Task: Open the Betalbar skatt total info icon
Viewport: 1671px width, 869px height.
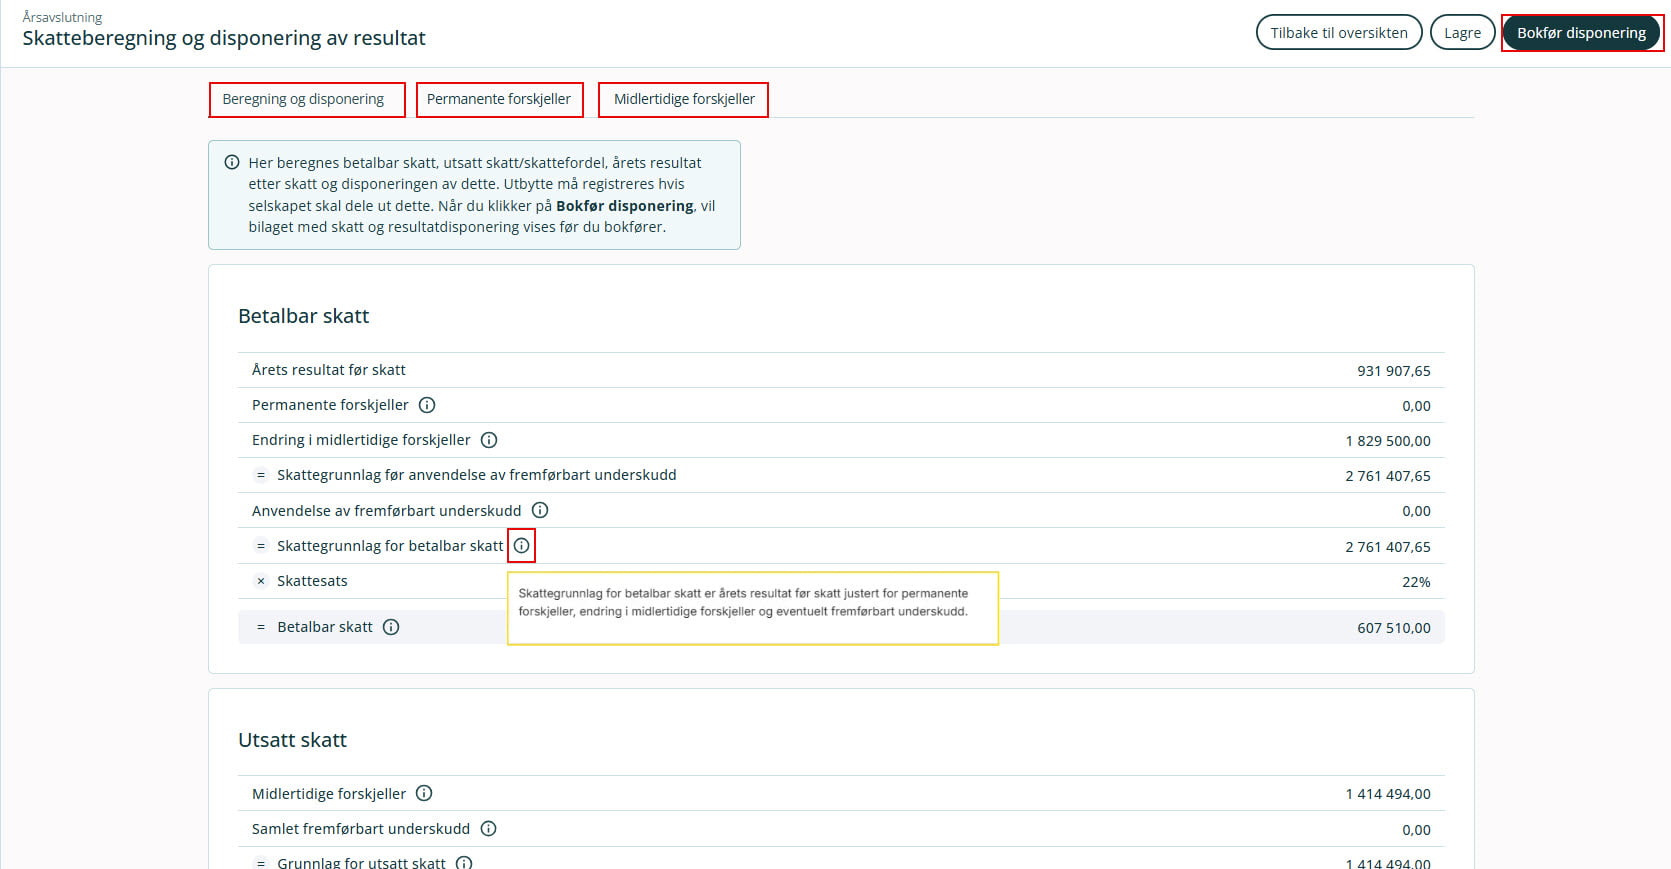Action: (x=391, y=627)
